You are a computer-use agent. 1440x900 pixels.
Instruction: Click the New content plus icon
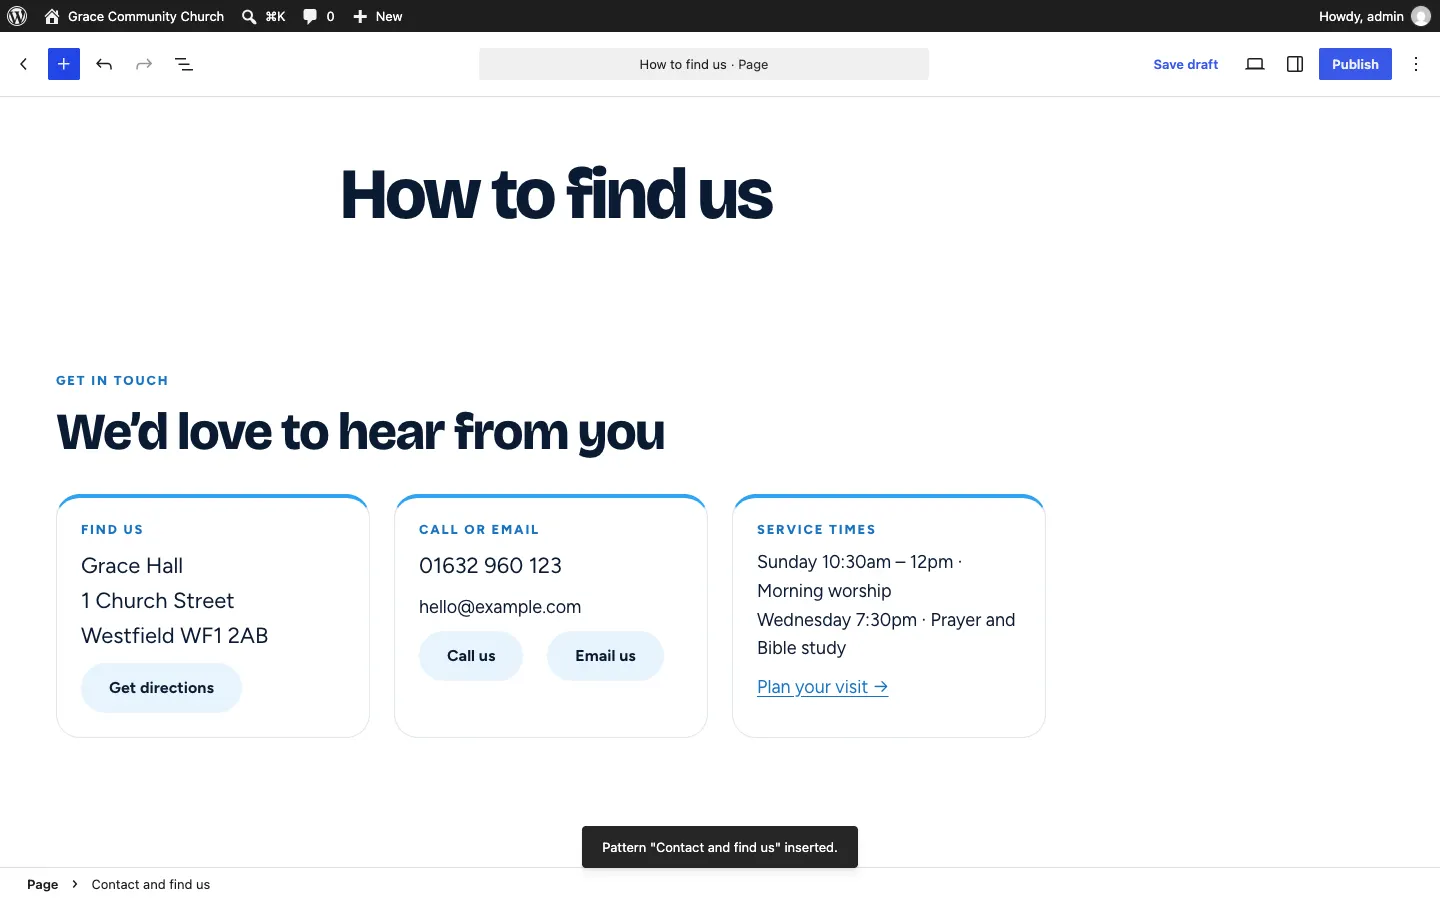coord(360,16)
